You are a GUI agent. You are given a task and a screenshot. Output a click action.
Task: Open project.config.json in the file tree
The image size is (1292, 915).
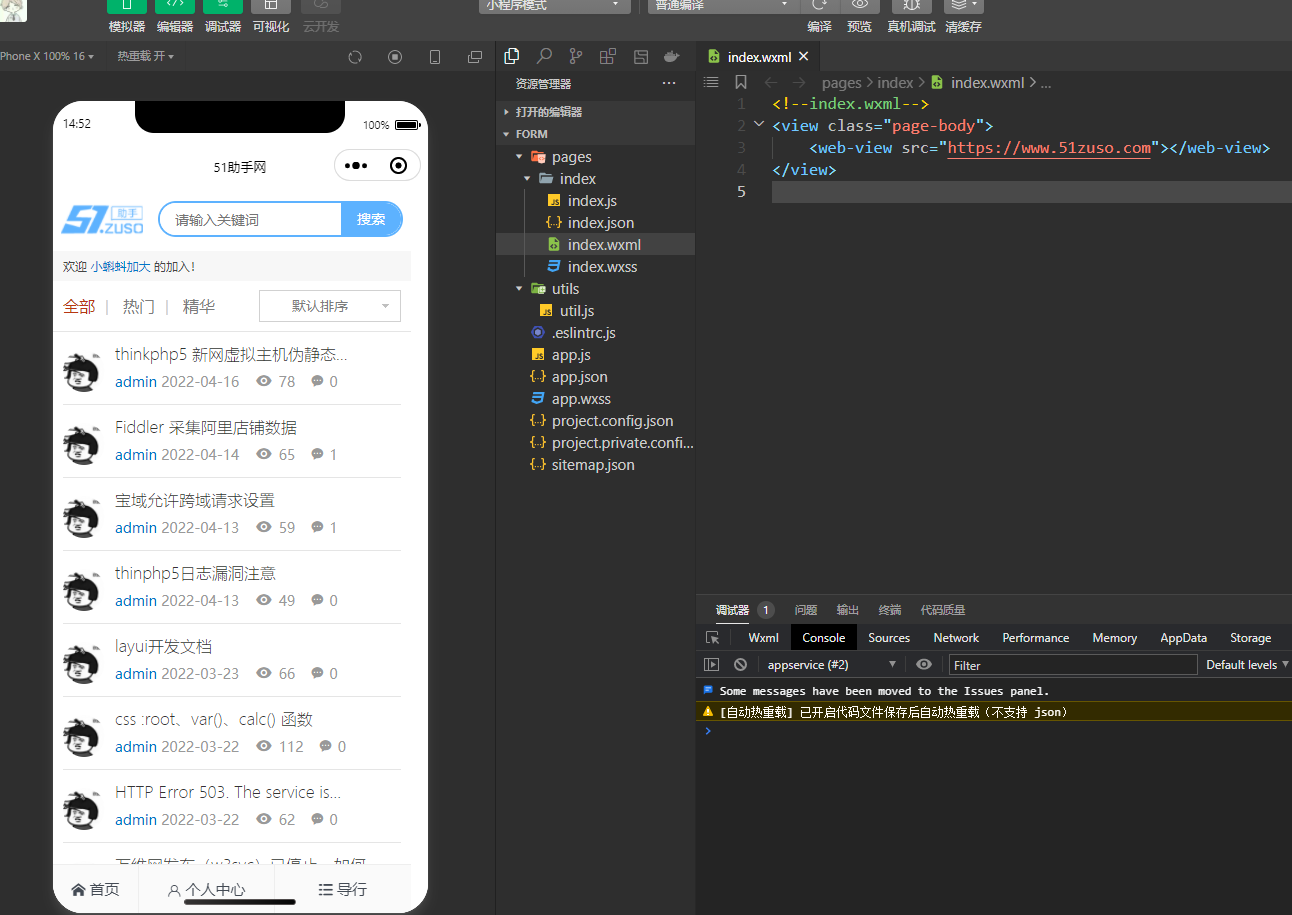595,421
